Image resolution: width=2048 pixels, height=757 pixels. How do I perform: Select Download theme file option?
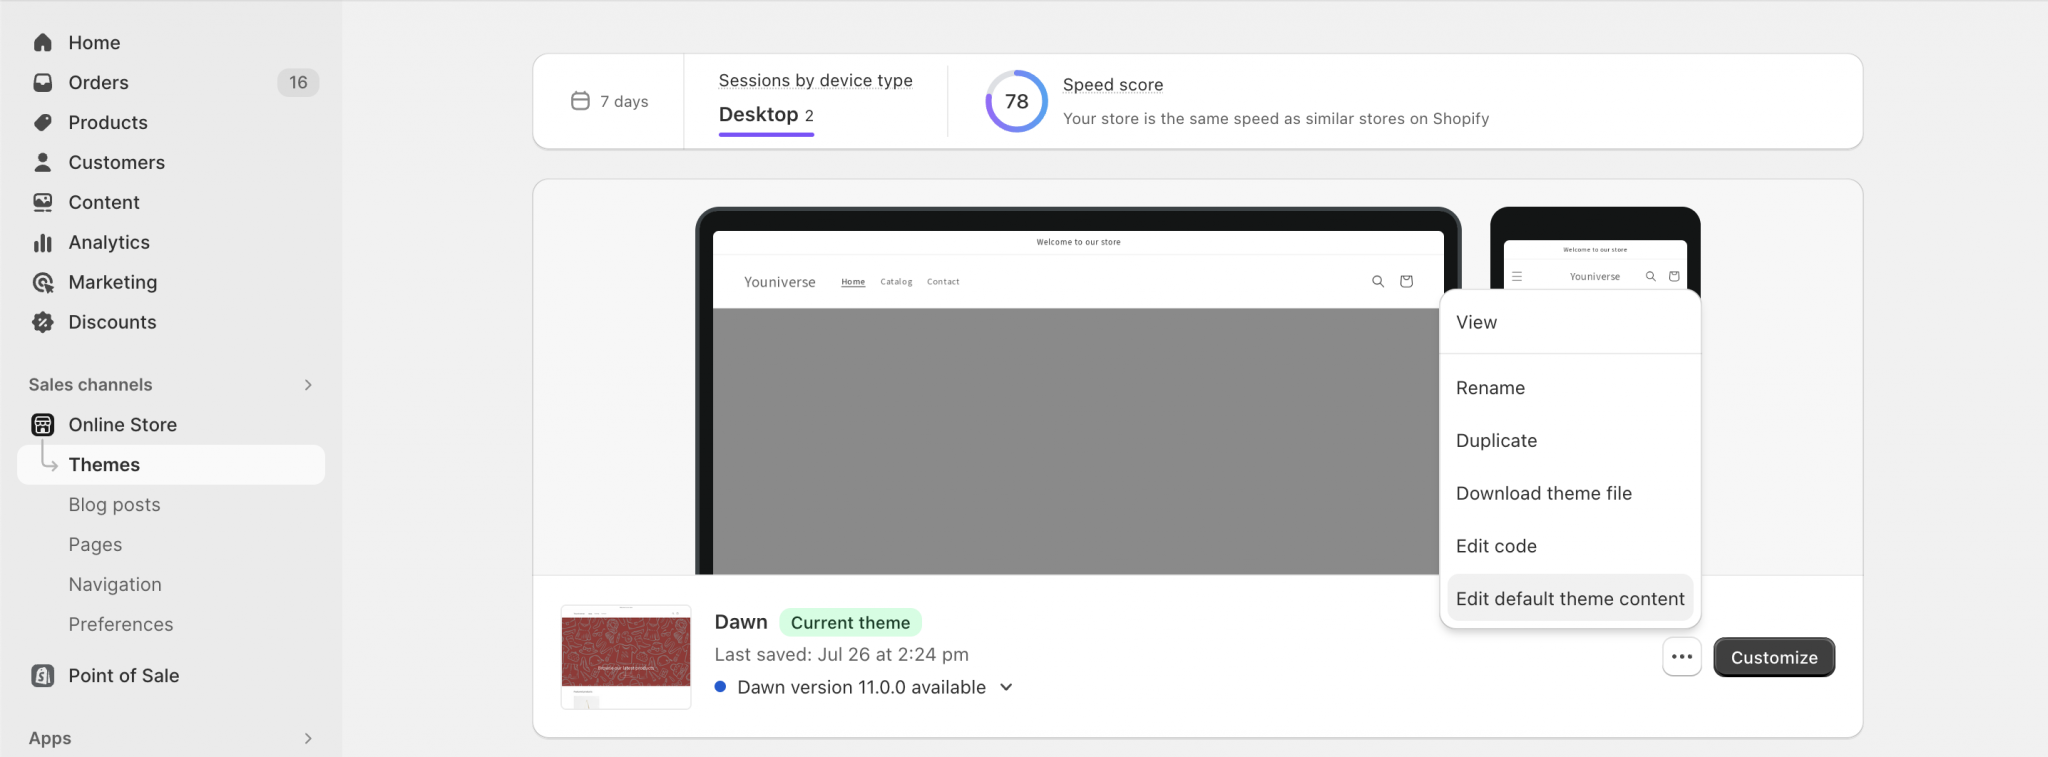(x=1543, y=493)
